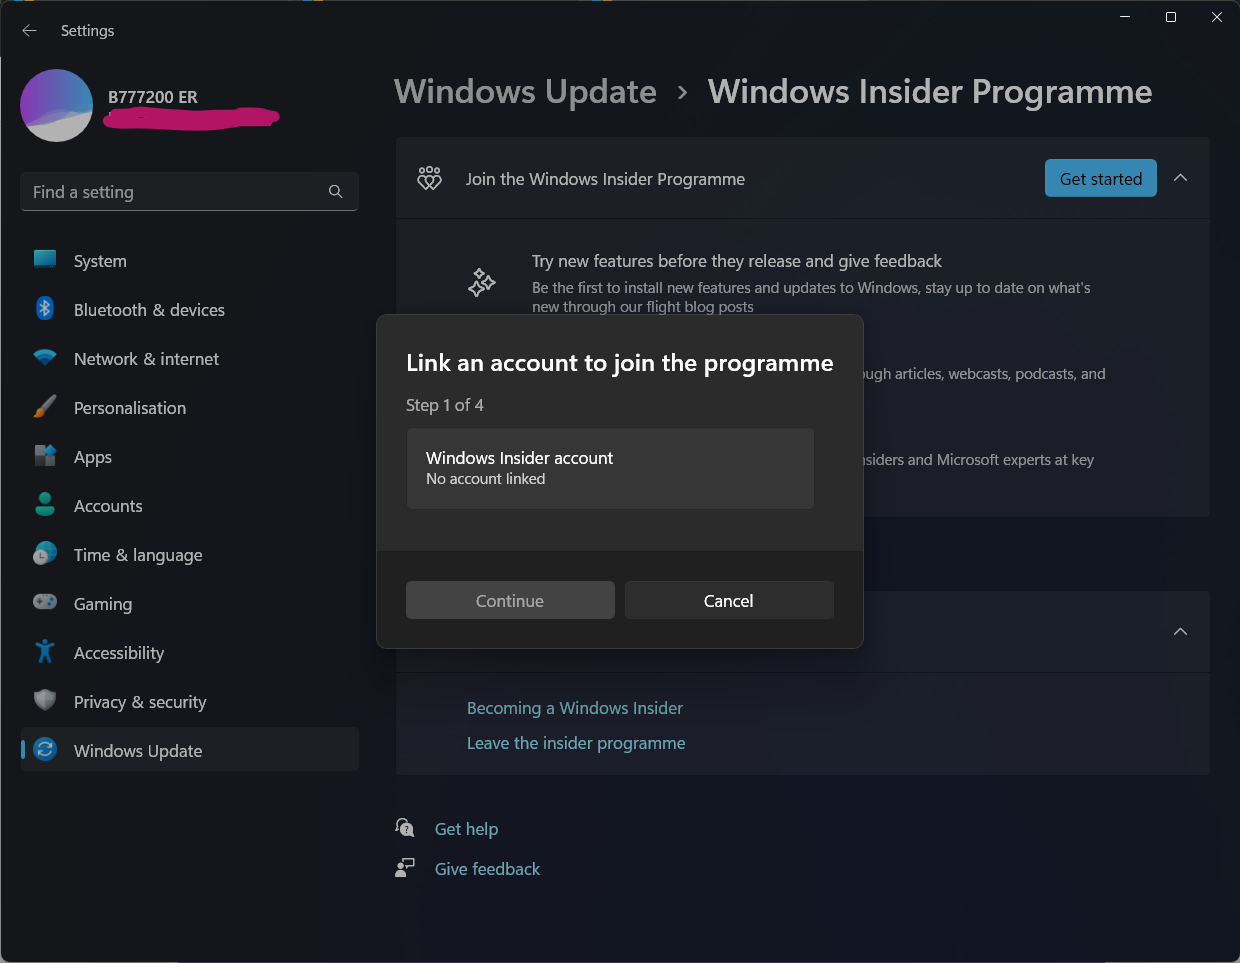Open Personalisation paintbrush icon
The height and width of the screenshot is (963, 1240).
(x=45, y=407)
